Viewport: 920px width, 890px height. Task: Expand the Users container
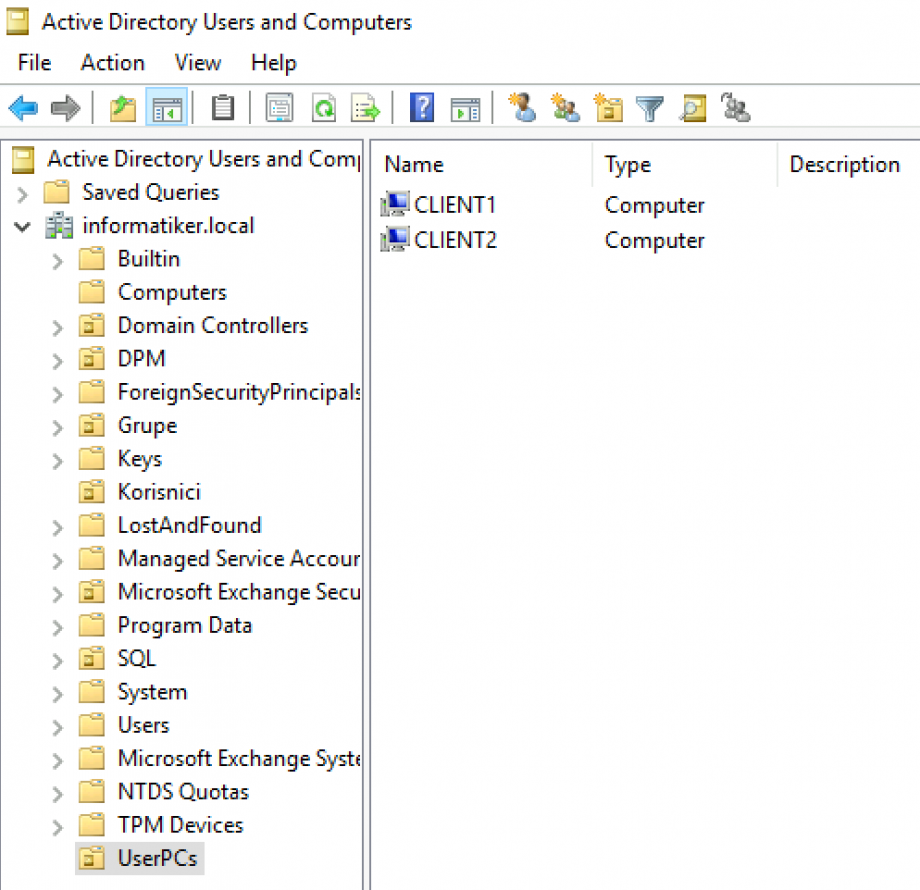pos(57,725)
